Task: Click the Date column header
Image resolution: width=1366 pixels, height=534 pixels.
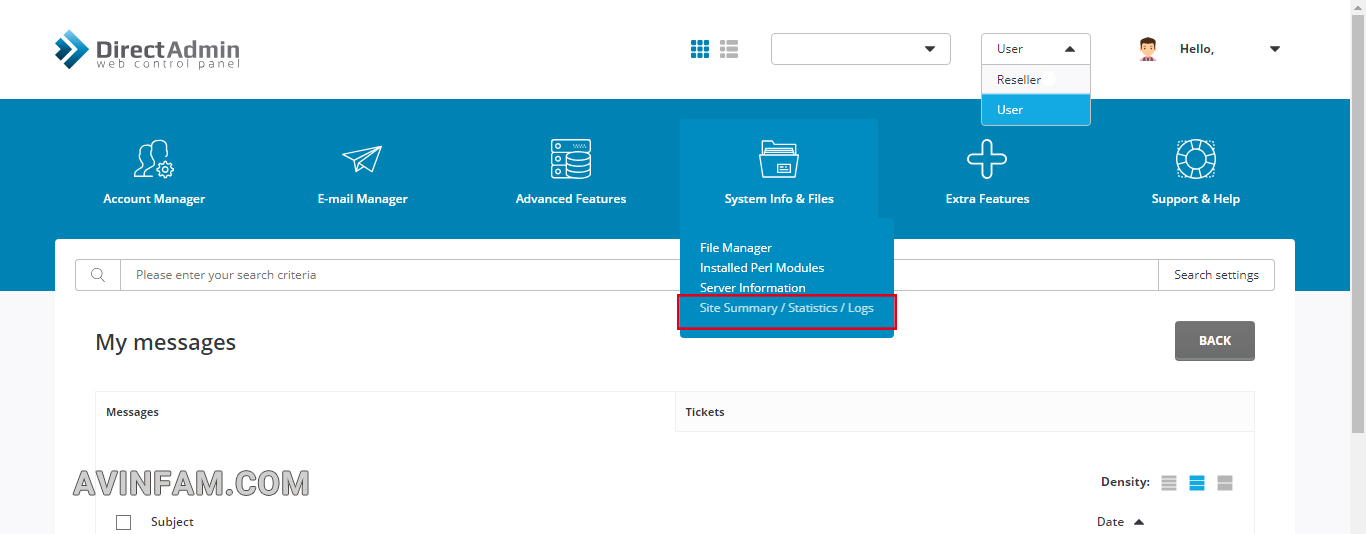Action: tap(1110, 522)
